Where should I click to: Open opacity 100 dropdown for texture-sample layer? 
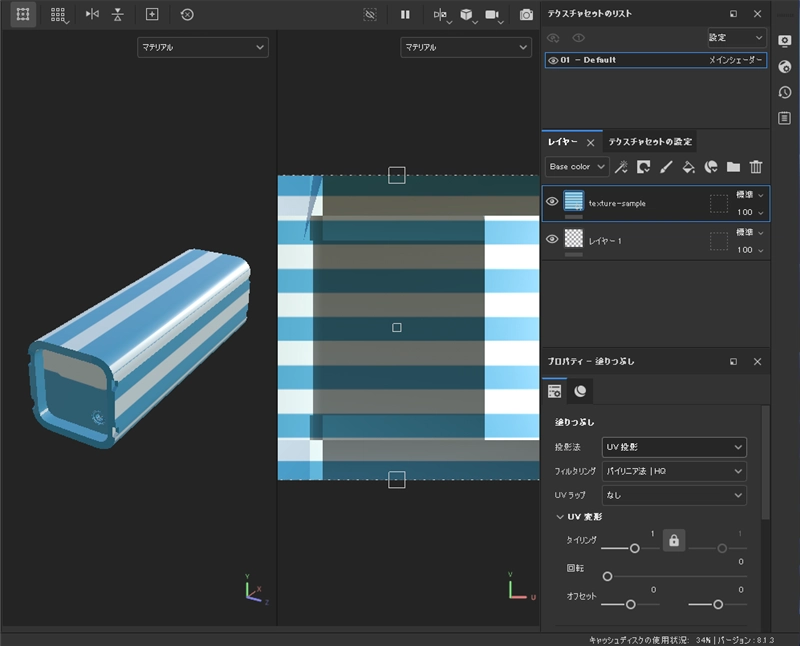tap(749, 212)
